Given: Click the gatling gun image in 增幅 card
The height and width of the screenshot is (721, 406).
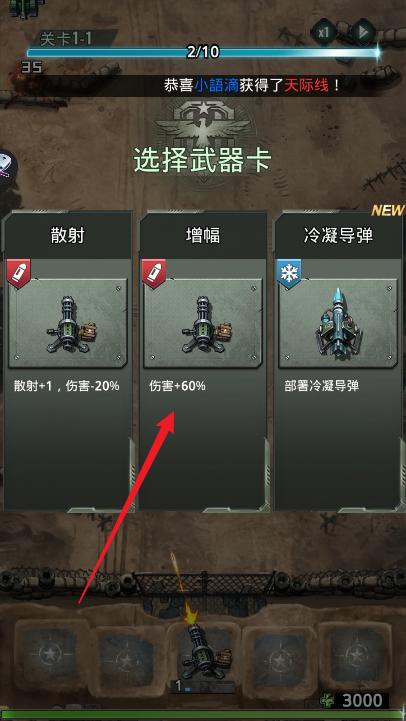Looking at the screenshot, I should pyautogui.click(x=203, y=323).
